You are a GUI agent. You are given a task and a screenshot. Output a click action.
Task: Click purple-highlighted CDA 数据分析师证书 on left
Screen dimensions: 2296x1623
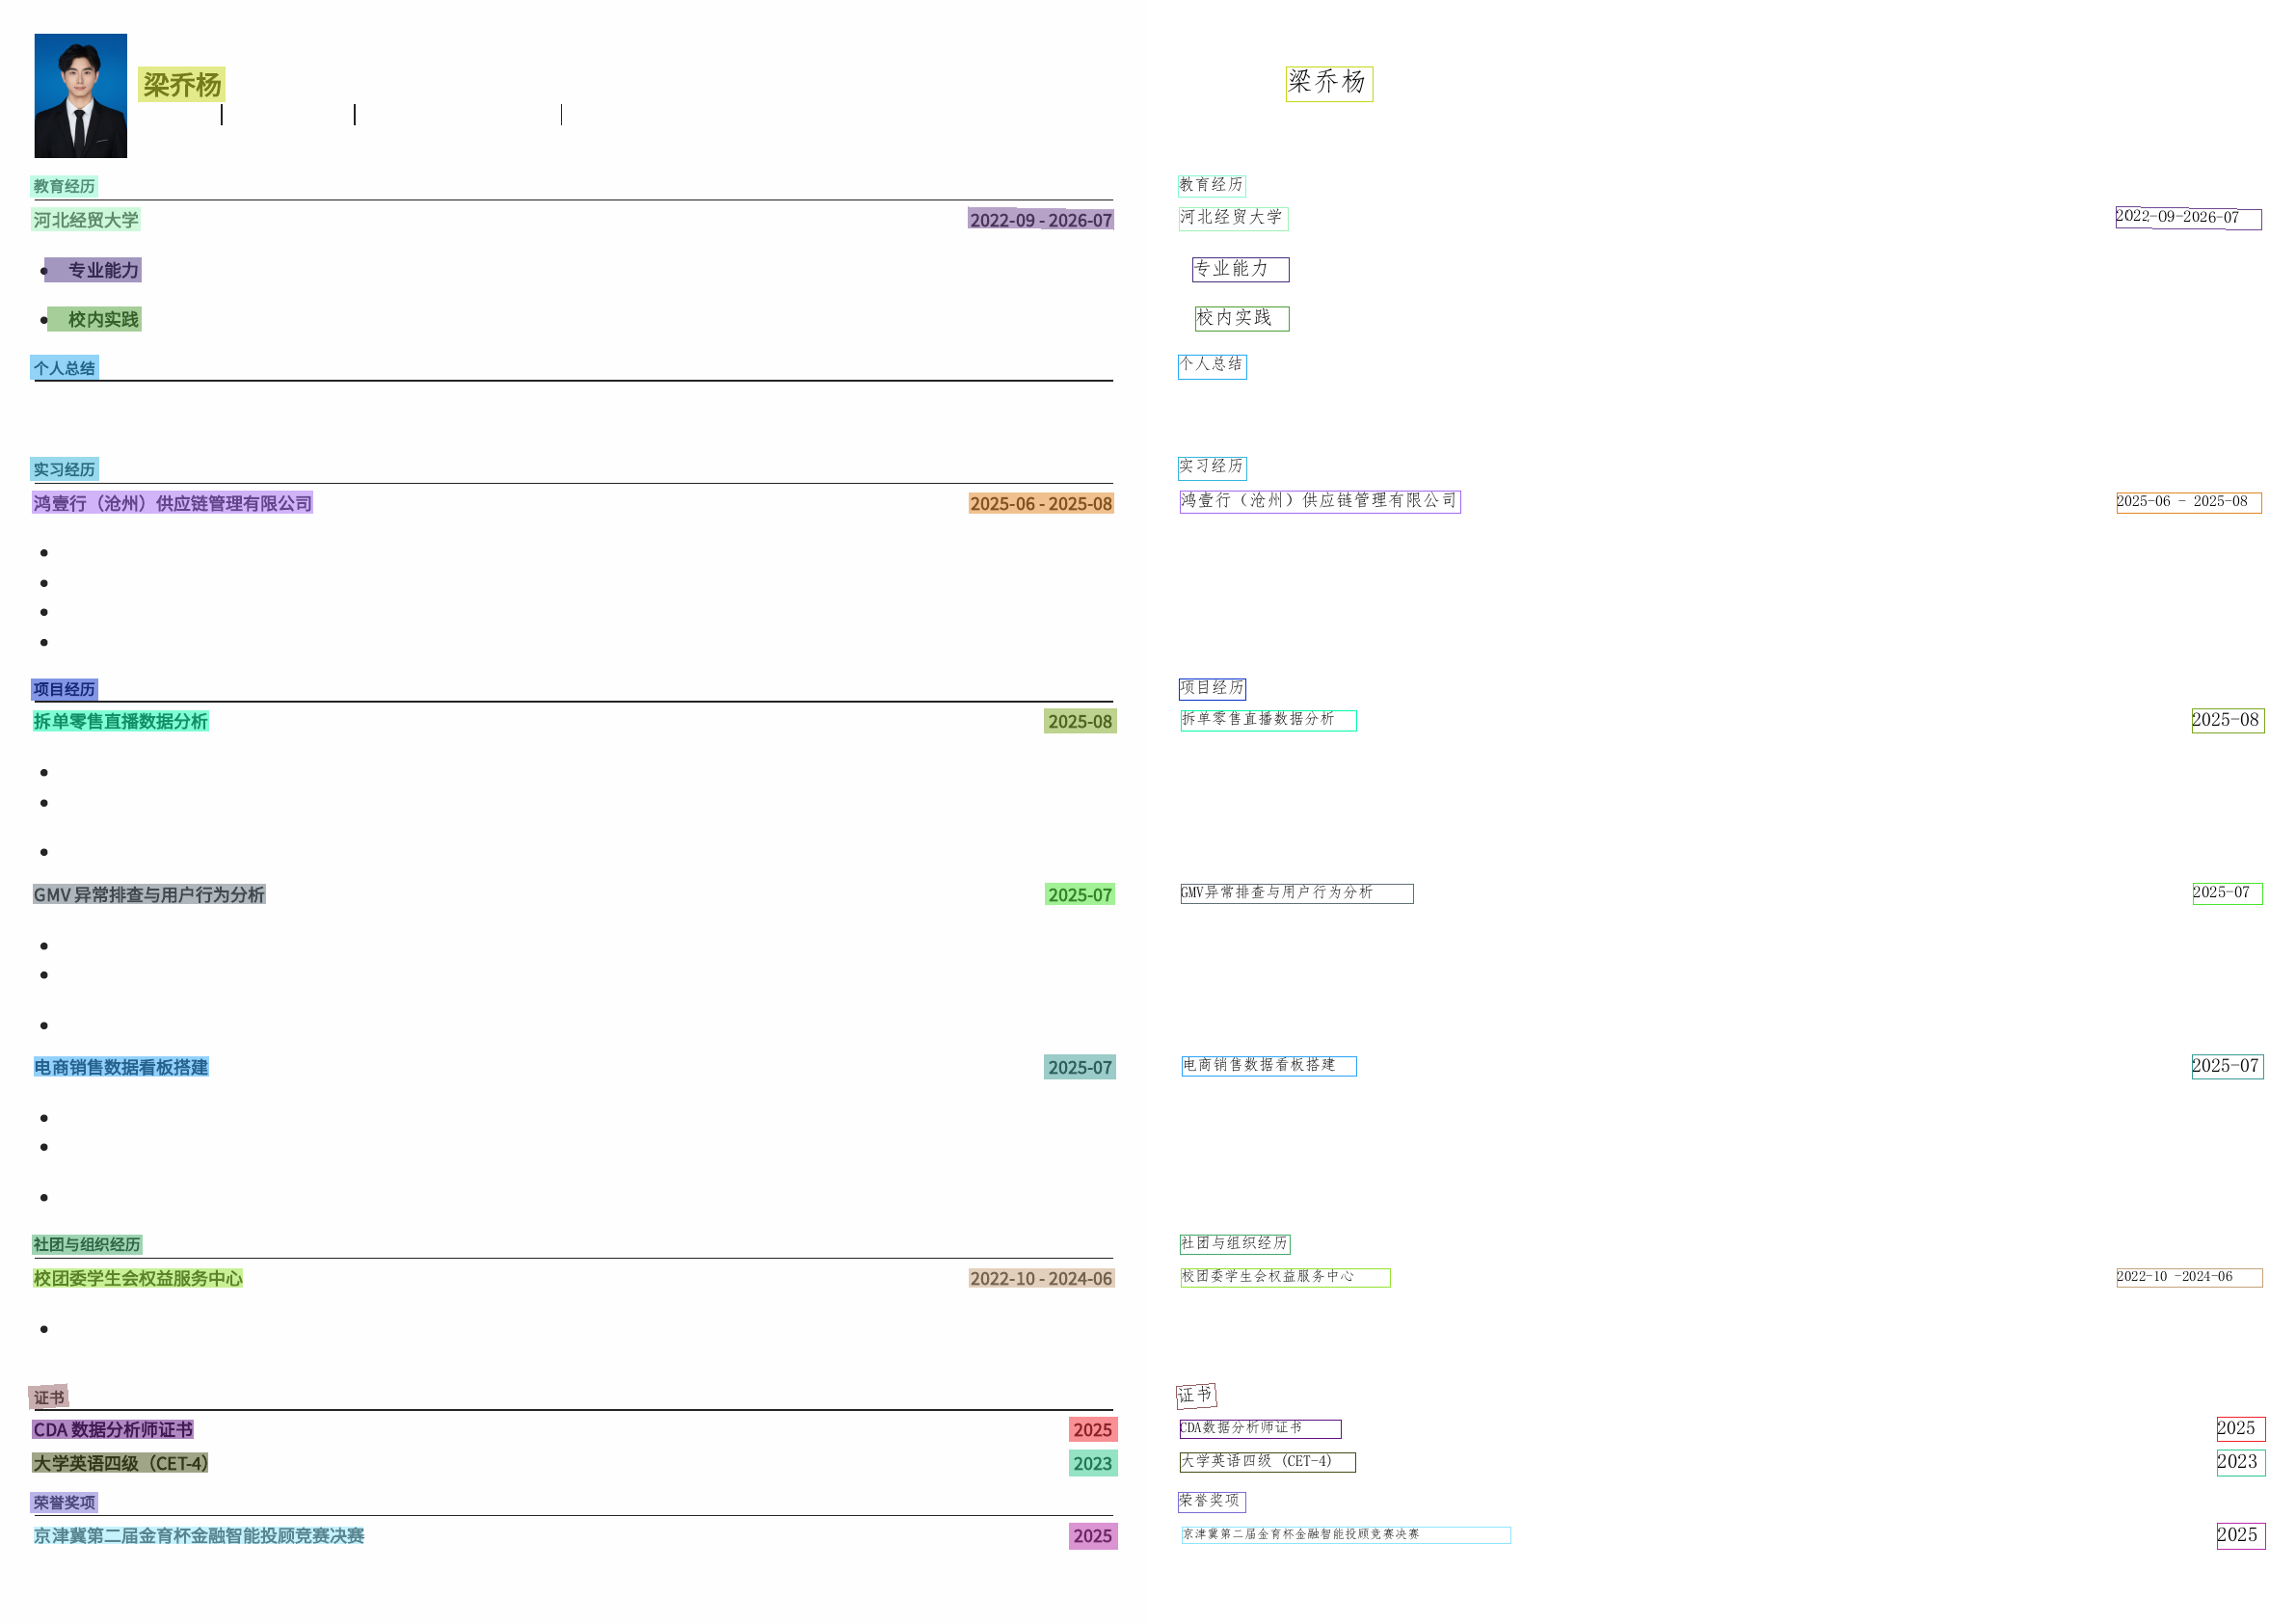(x=113, y=1429)
